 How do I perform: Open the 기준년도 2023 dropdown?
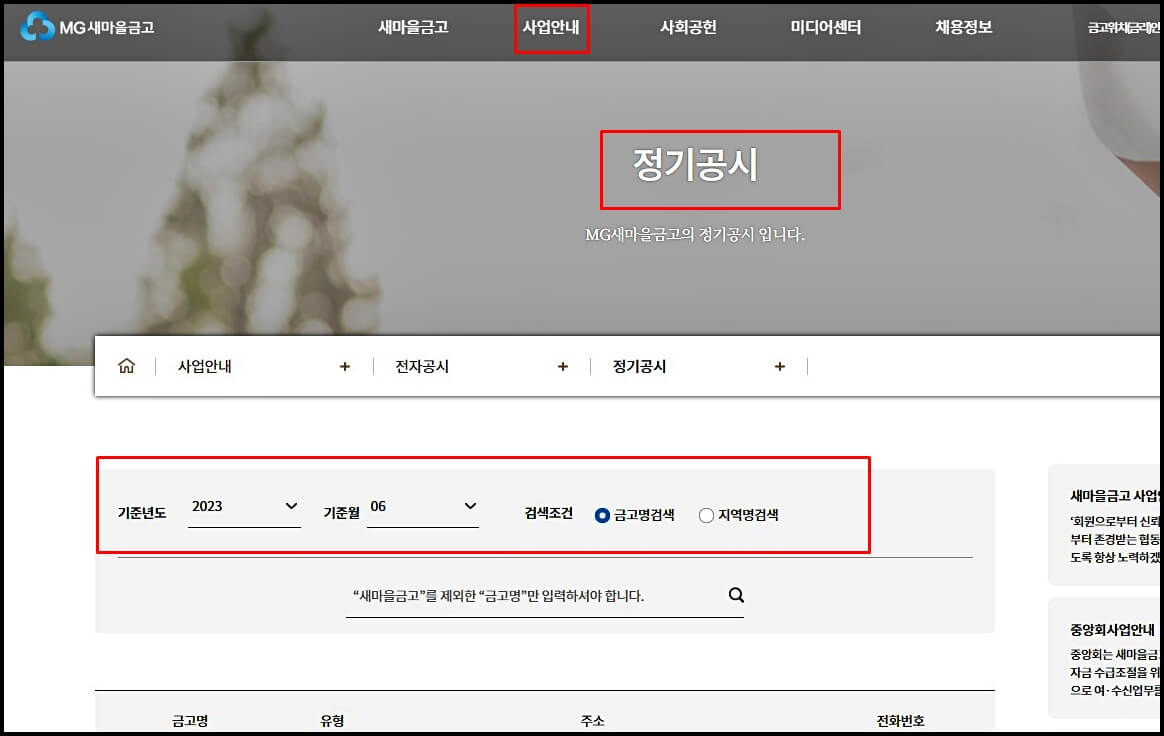tap(244, 507)
